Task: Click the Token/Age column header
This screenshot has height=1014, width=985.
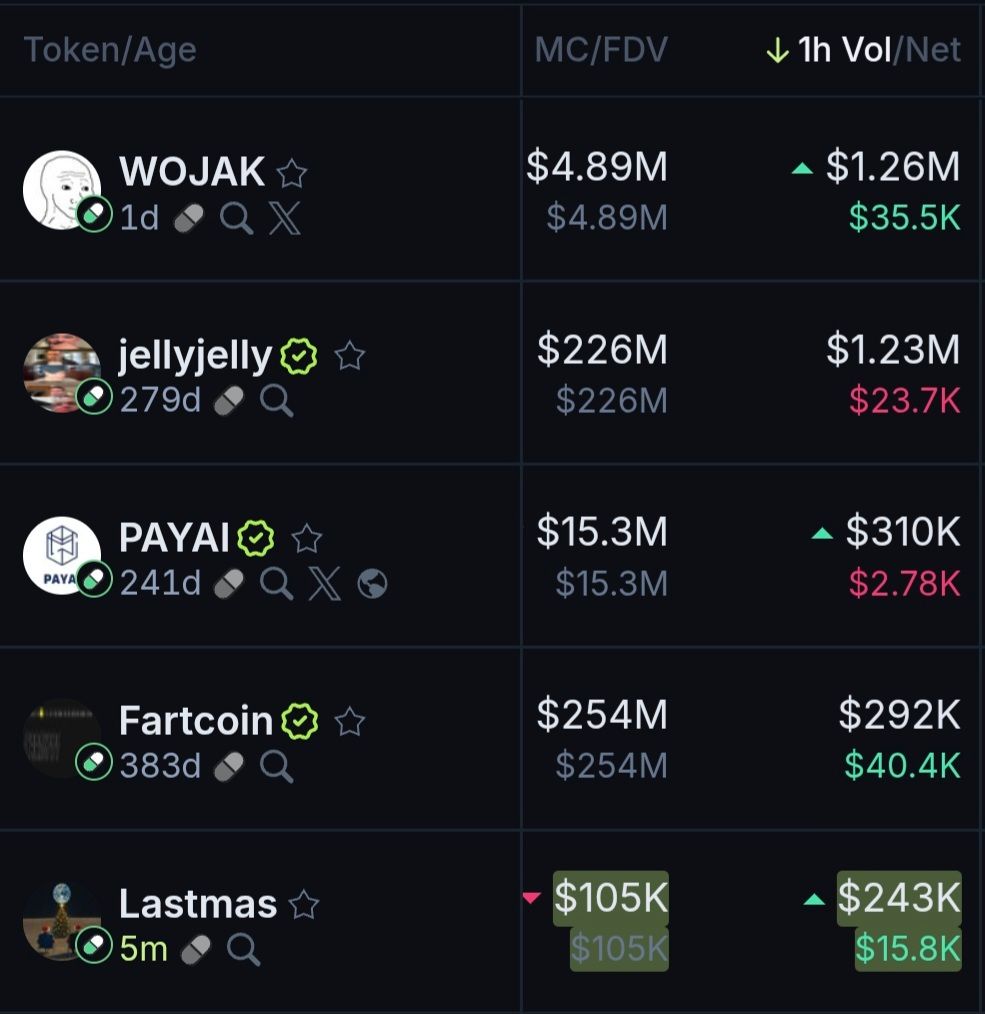Action: pos(110,50)
